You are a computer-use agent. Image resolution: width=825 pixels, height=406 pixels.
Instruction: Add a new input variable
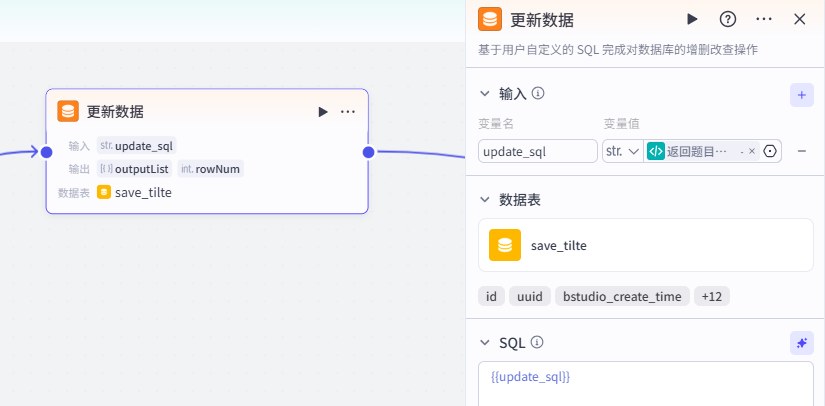802,95
